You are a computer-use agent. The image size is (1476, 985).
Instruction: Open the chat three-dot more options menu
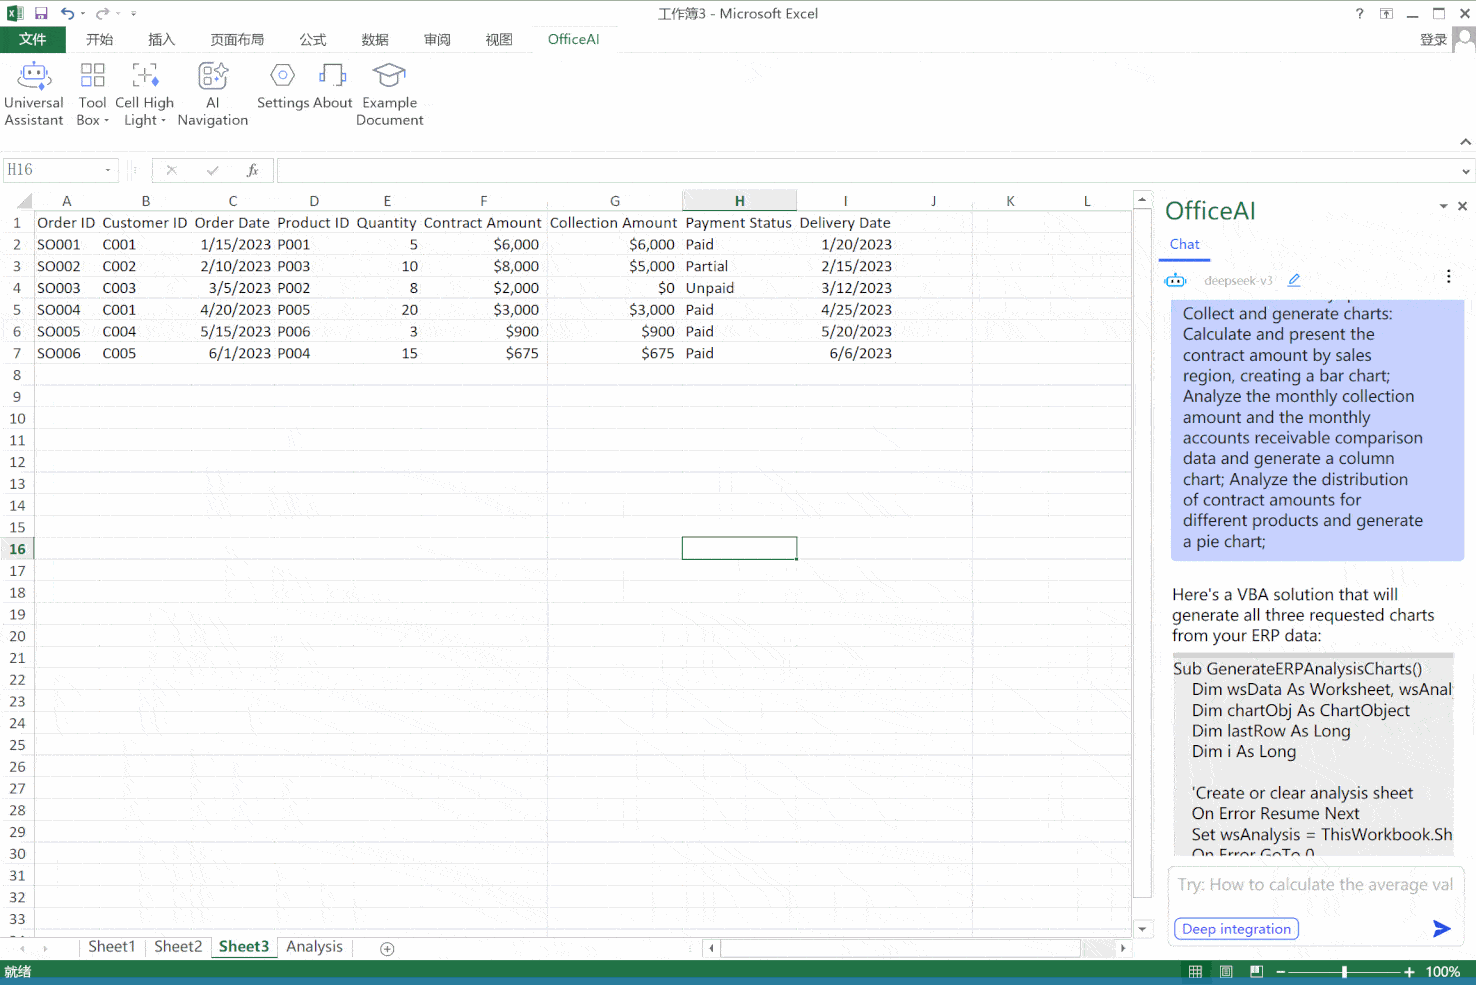tap(1448, 277)
